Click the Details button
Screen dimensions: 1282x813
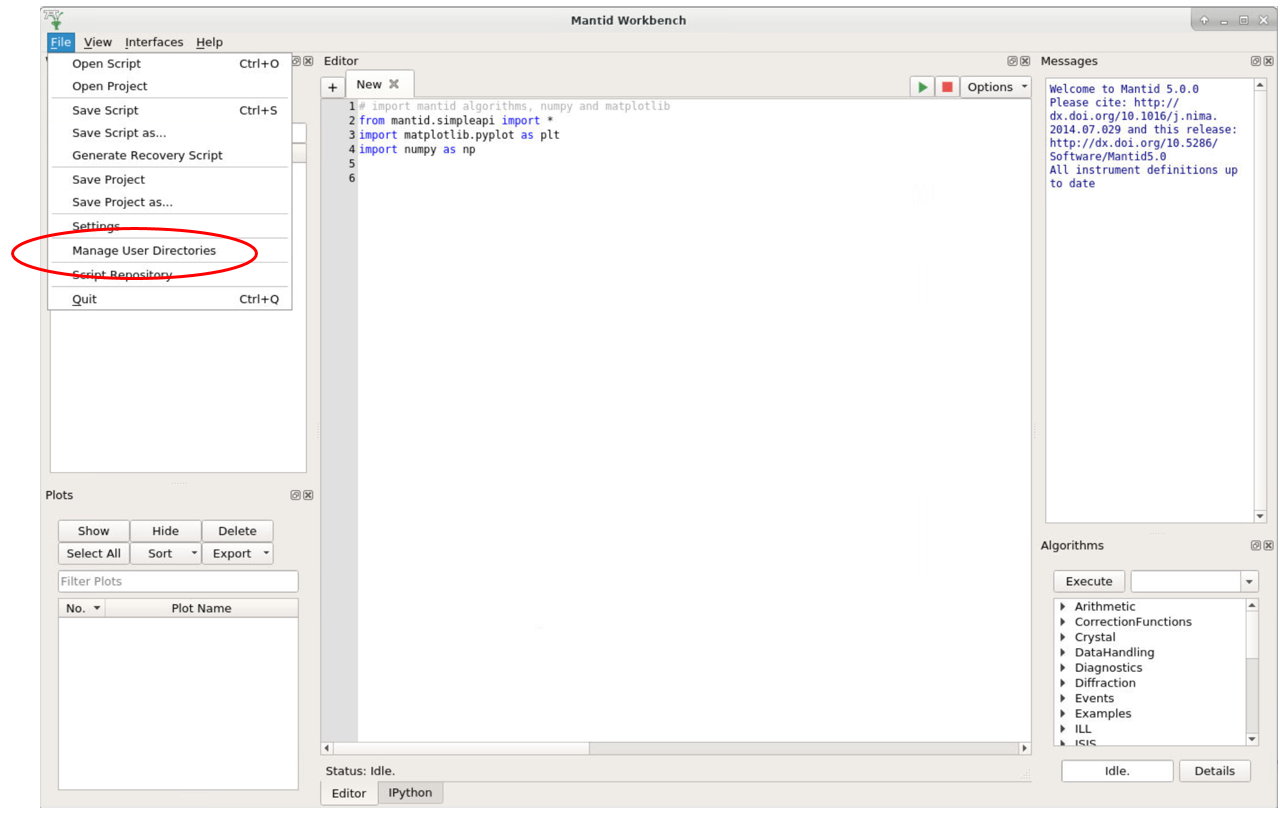[1215, 771]
